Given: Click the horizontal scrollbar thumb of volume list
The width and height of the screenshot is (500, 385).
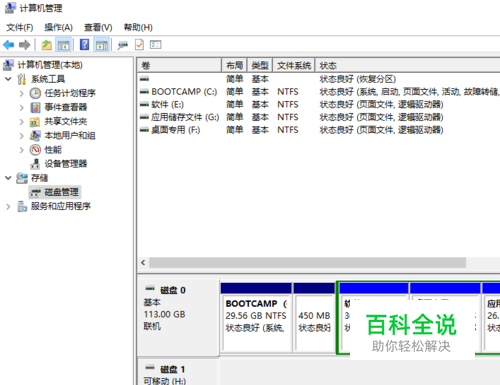Looking at the screenshot, I should coord(307,263).
